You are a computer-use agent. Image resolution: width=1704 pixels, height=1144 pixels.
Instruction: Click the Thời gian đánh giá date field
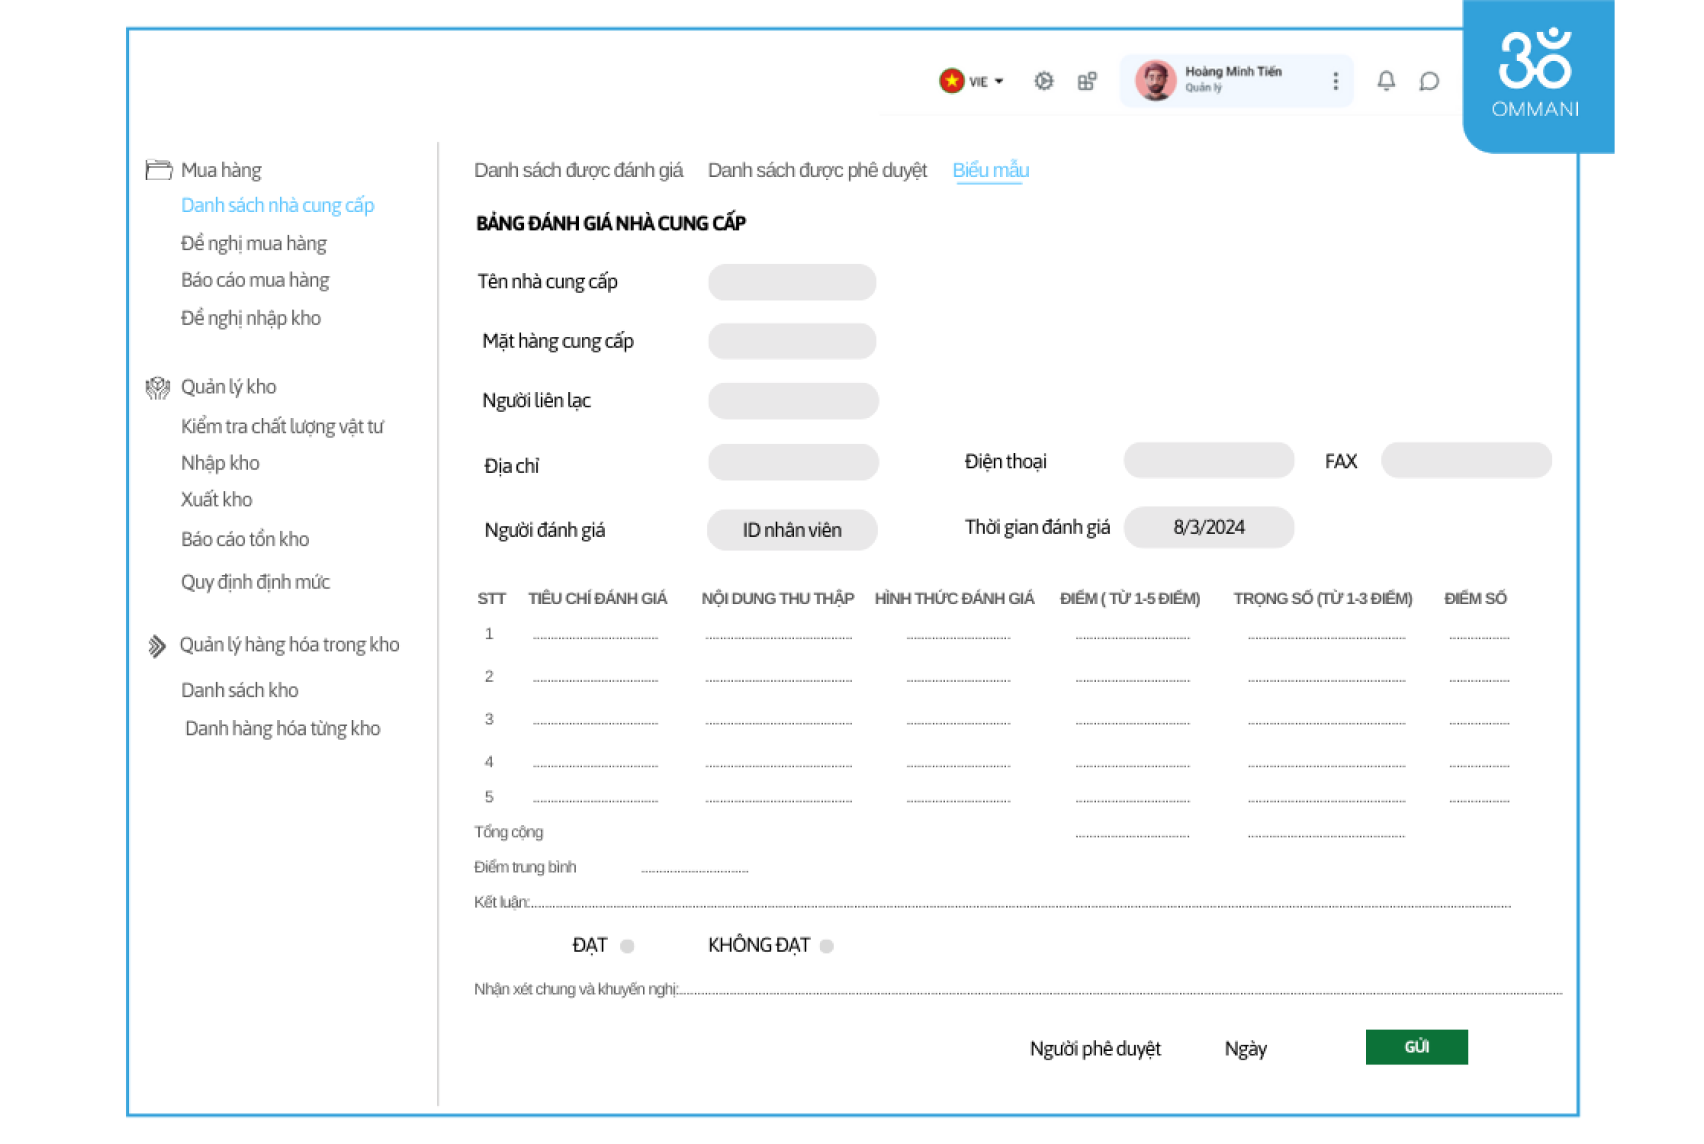tap(1208, 527)
